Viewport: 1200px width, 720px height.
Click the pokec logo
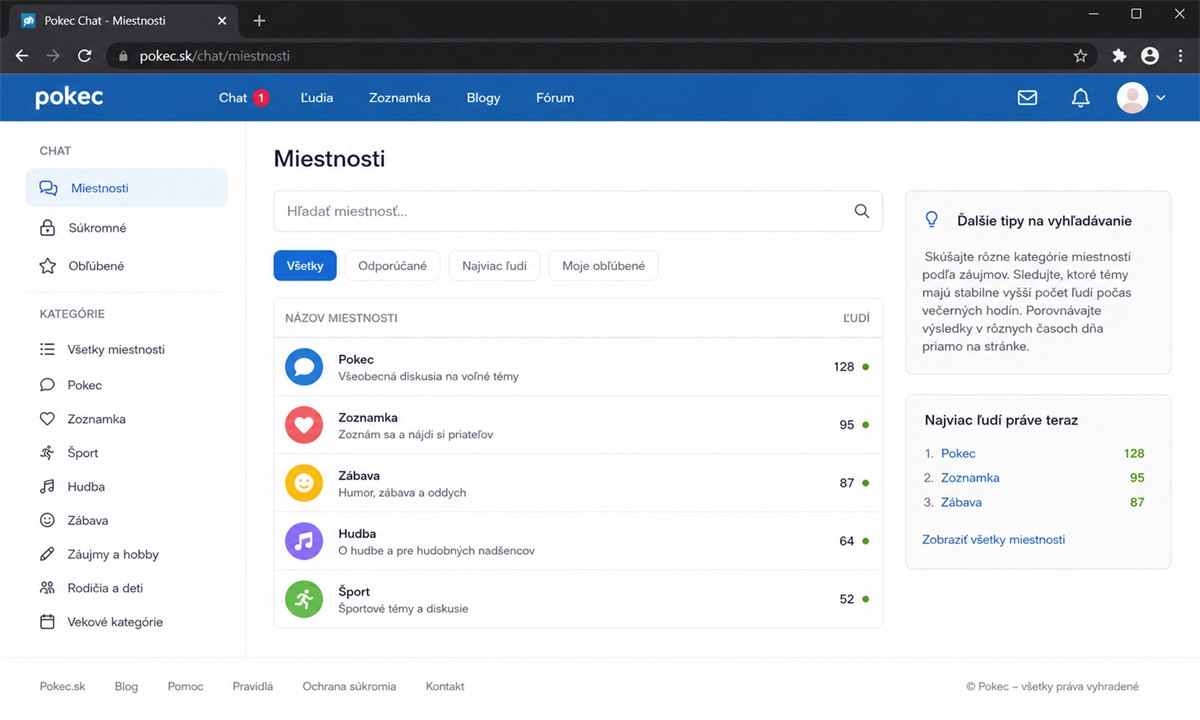(x=69, y=97)
